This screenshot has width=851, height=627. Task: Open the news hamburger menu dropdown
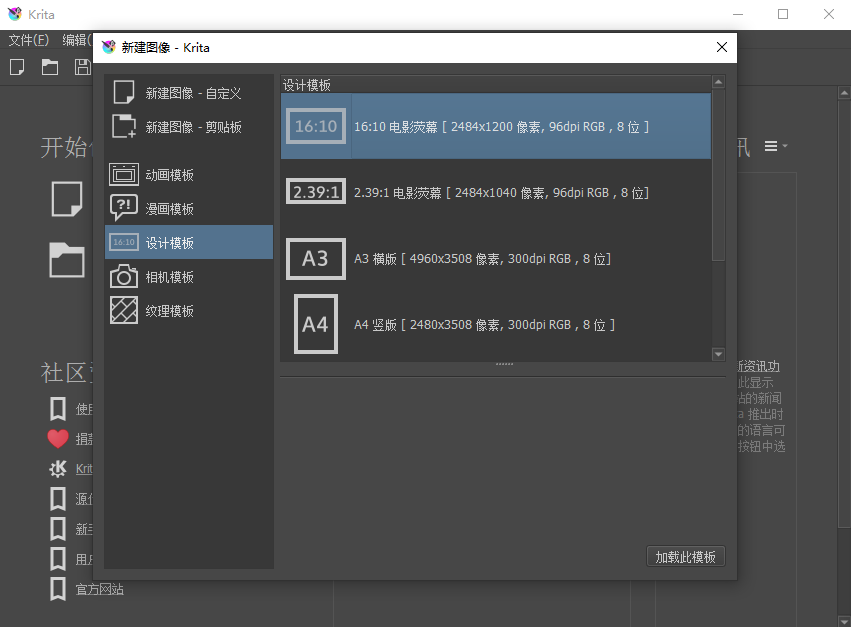click(776, 146)
